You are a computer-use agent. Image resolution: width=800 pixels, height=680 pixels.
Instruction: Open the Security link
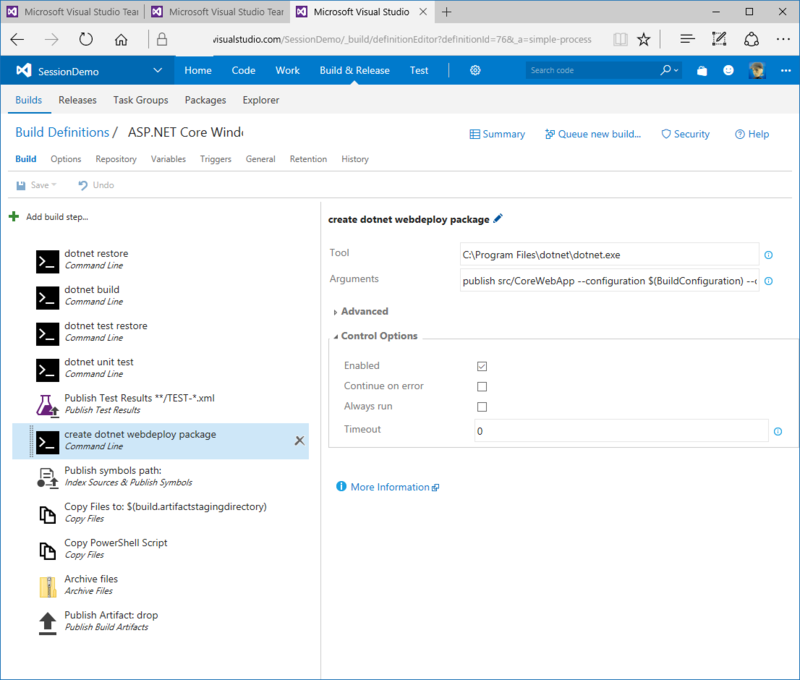coord(685,134)
